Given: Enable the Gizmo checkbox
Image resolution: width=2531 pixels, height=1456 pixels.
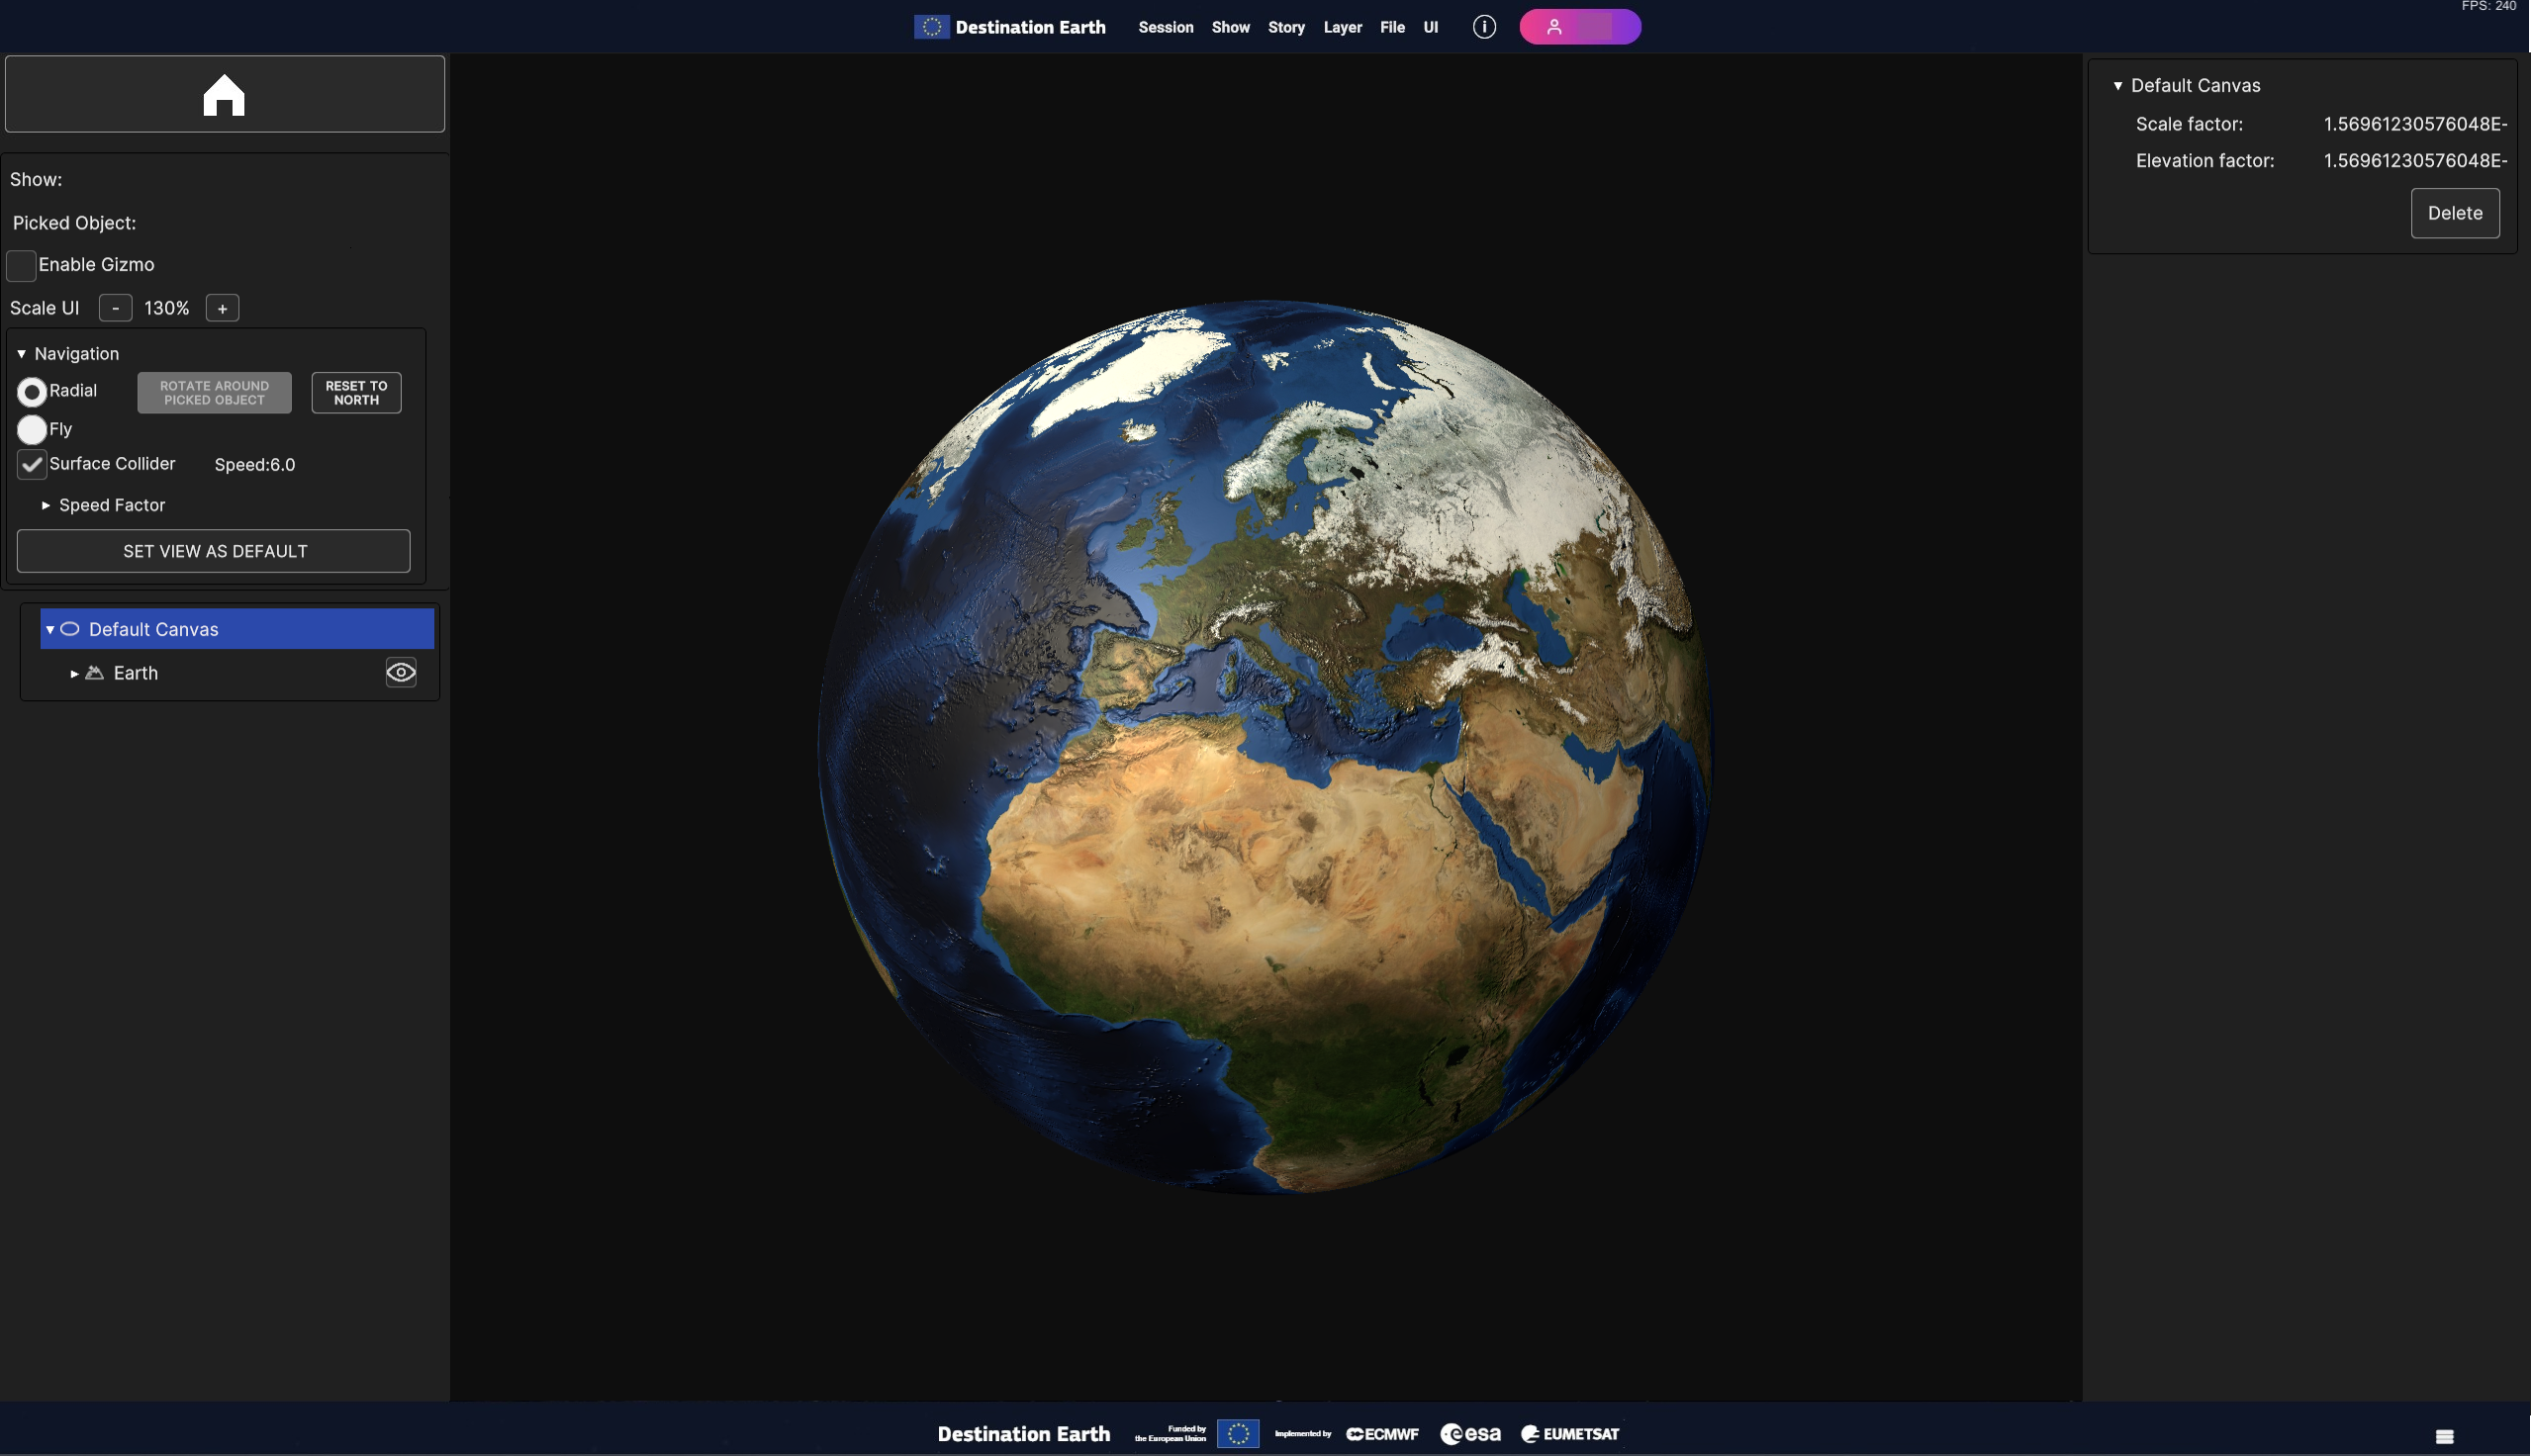Looking at the screenshot, I should 21,265.
